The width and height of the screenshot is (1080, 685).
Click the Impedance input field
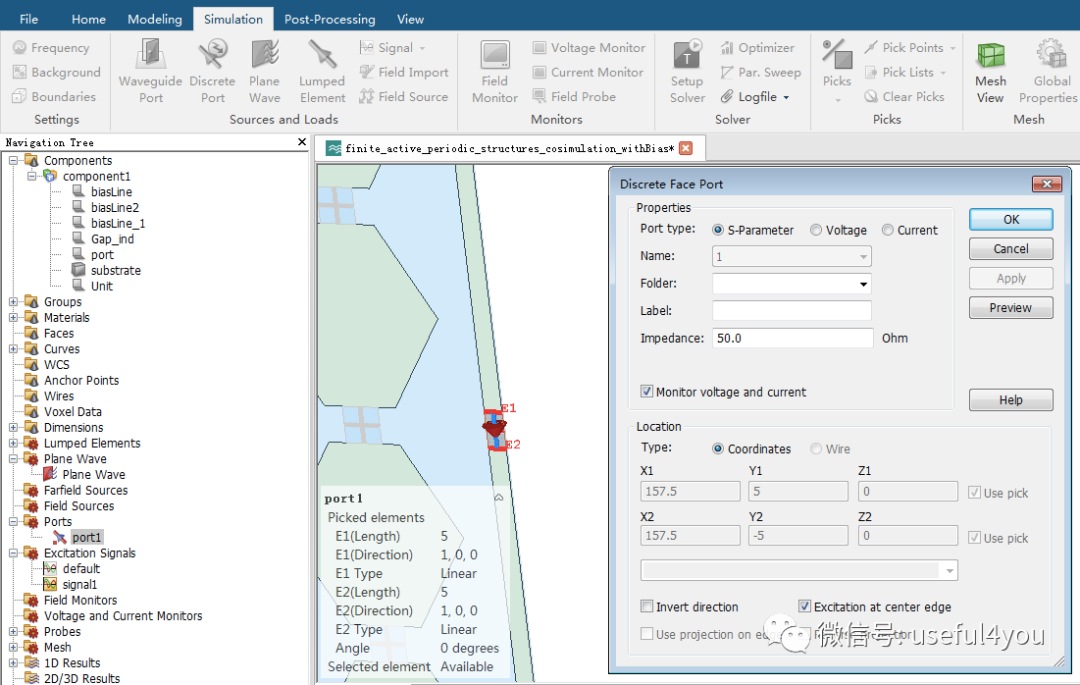coord(792,338)
